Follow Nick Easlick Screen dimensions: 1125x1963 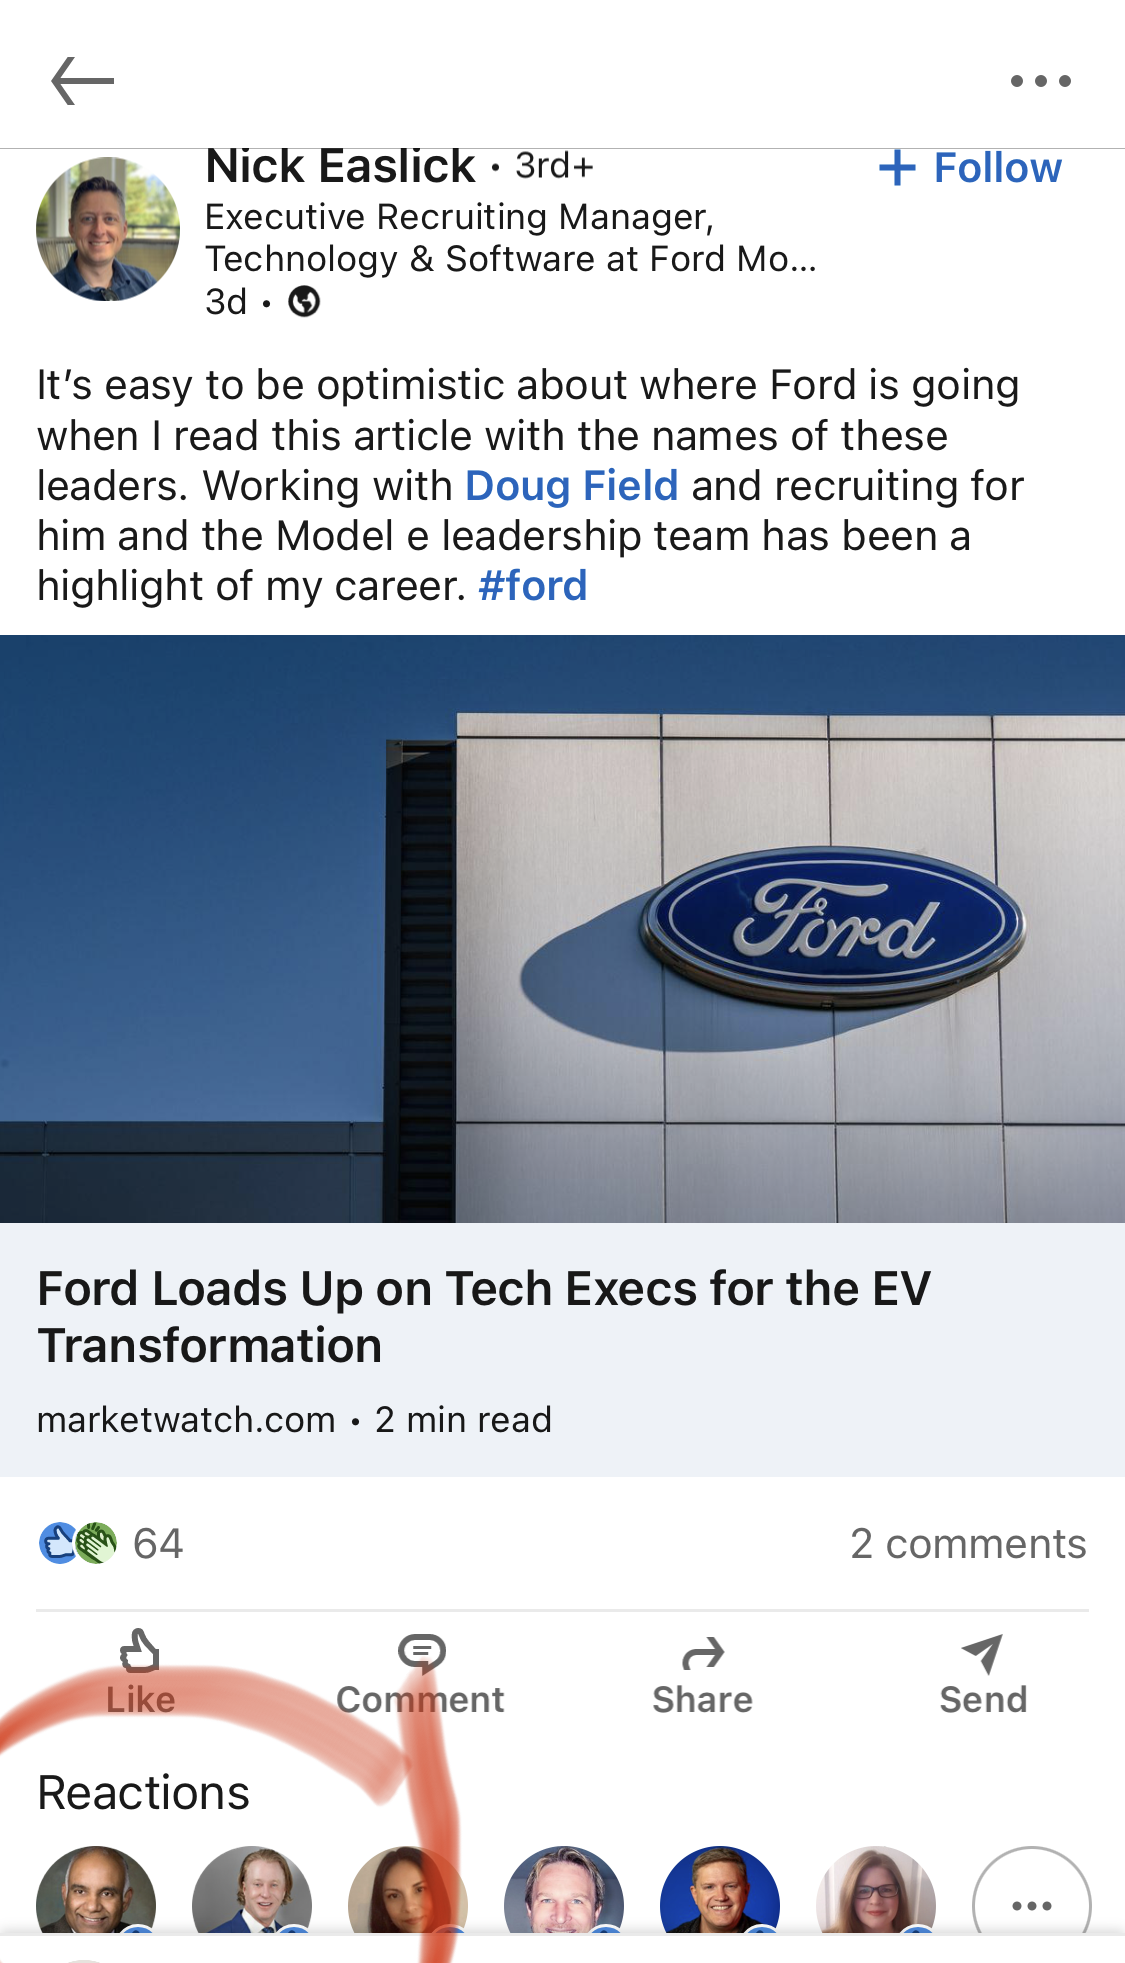[970, 168]
